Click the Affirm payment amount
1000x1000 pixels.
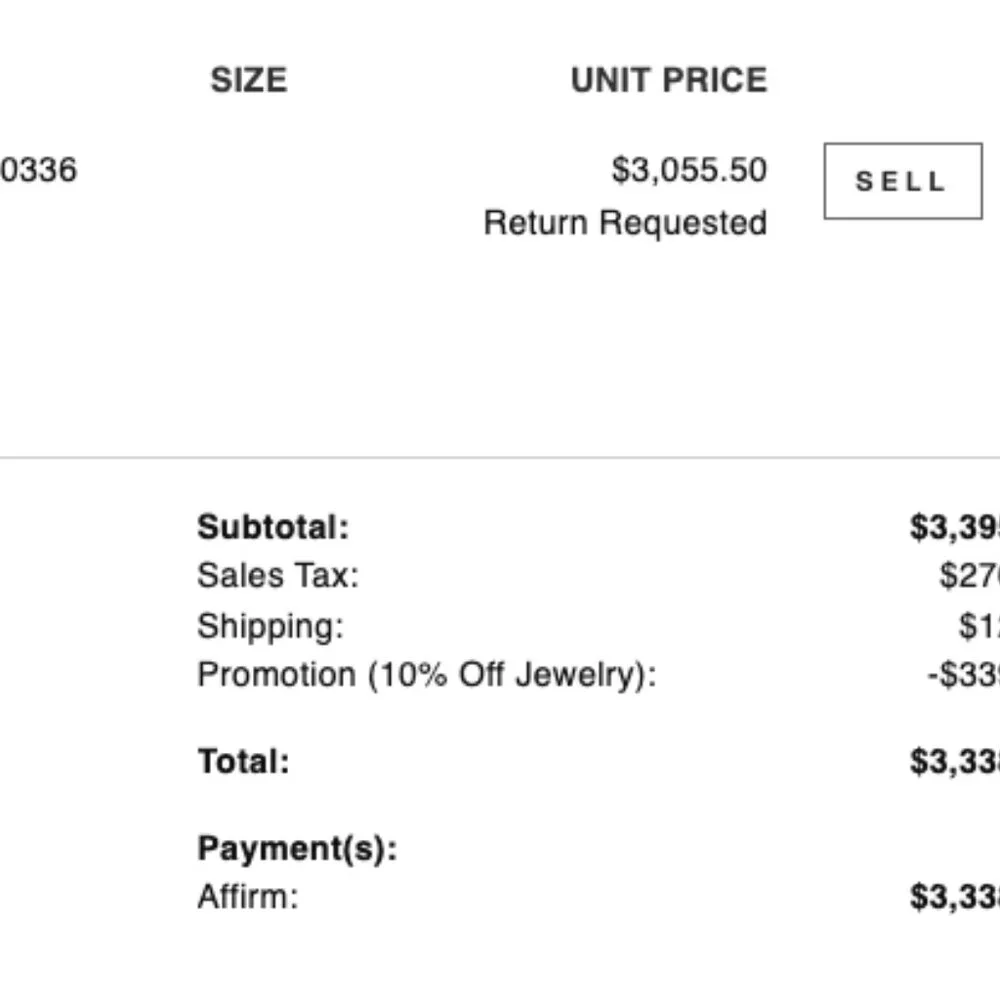tap(955, 896)
